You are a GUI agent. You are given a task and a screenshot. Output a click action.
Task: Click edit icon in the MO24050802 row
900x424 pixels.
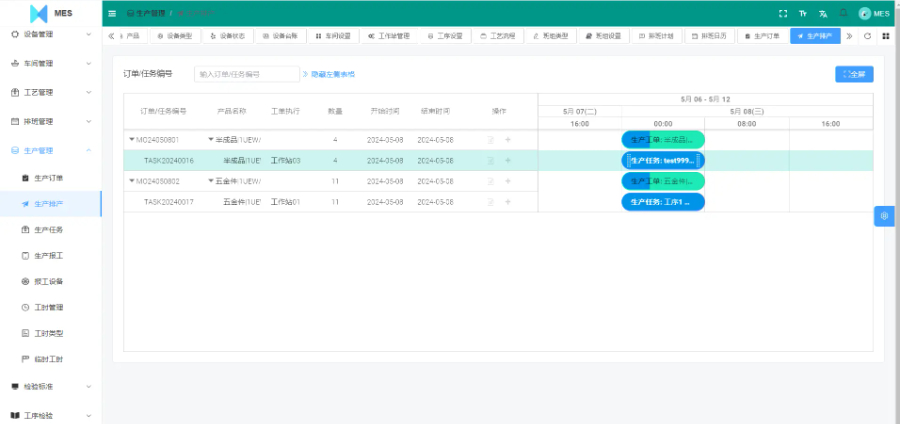click(491, 181)
